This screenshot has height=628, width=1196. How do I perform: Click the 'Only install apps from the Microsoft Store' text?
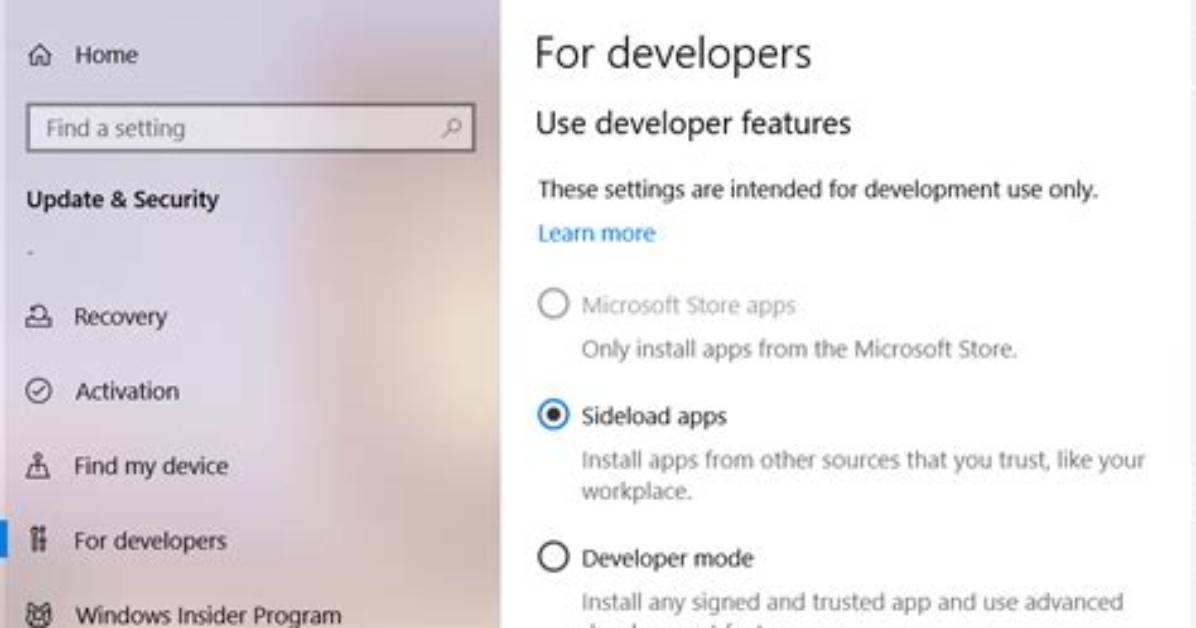click(799, 349)
